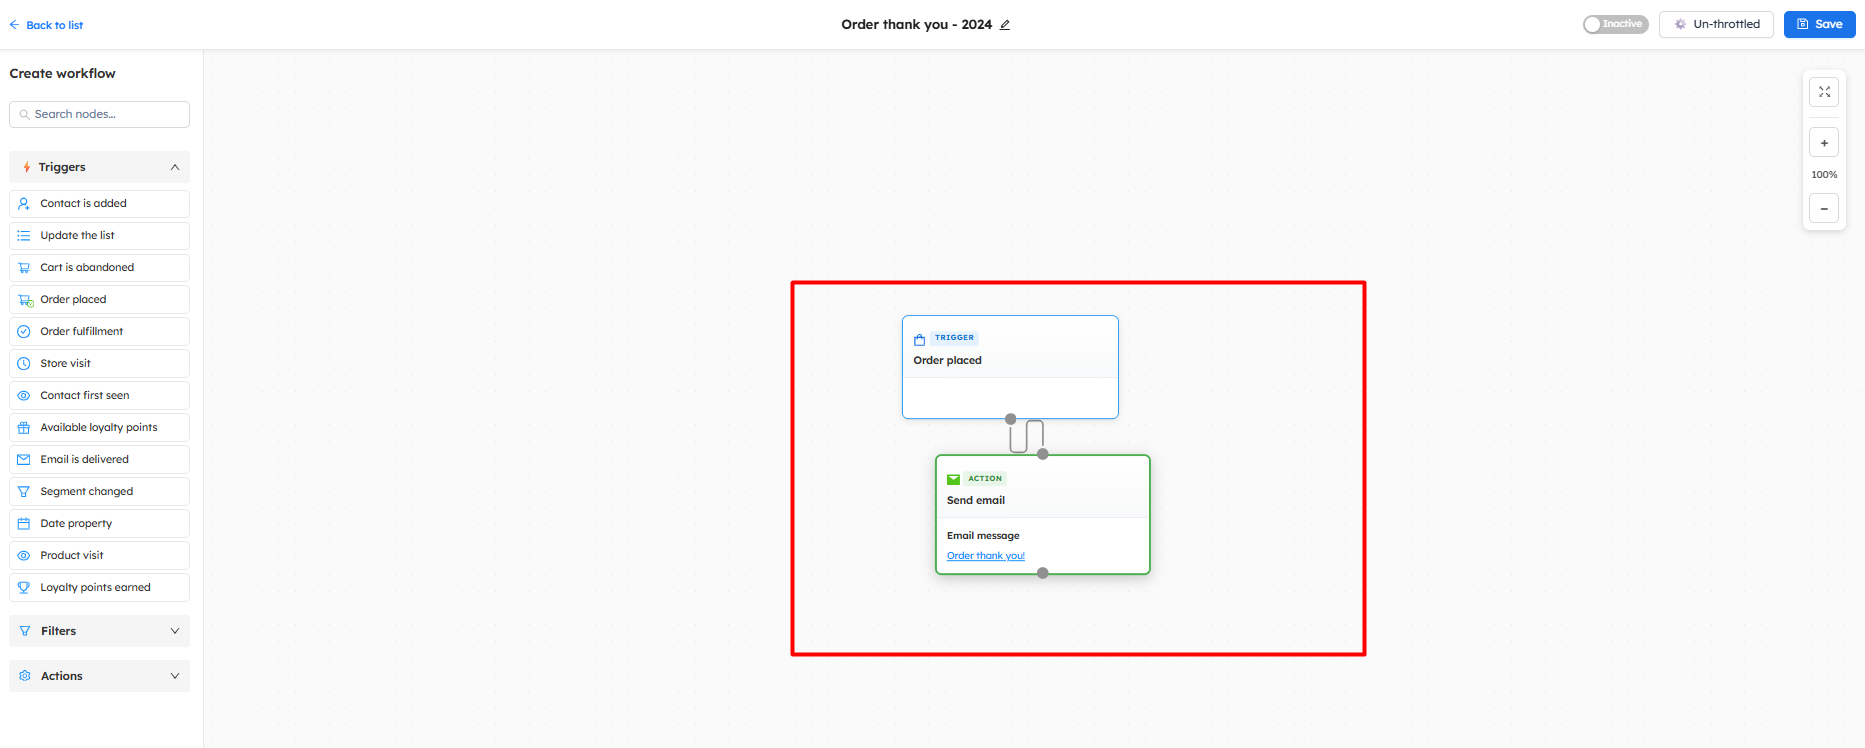The height and width of the screenshot is (748, 1865).
Task: Zoom in with the plus button
Action: (1824, 143)
